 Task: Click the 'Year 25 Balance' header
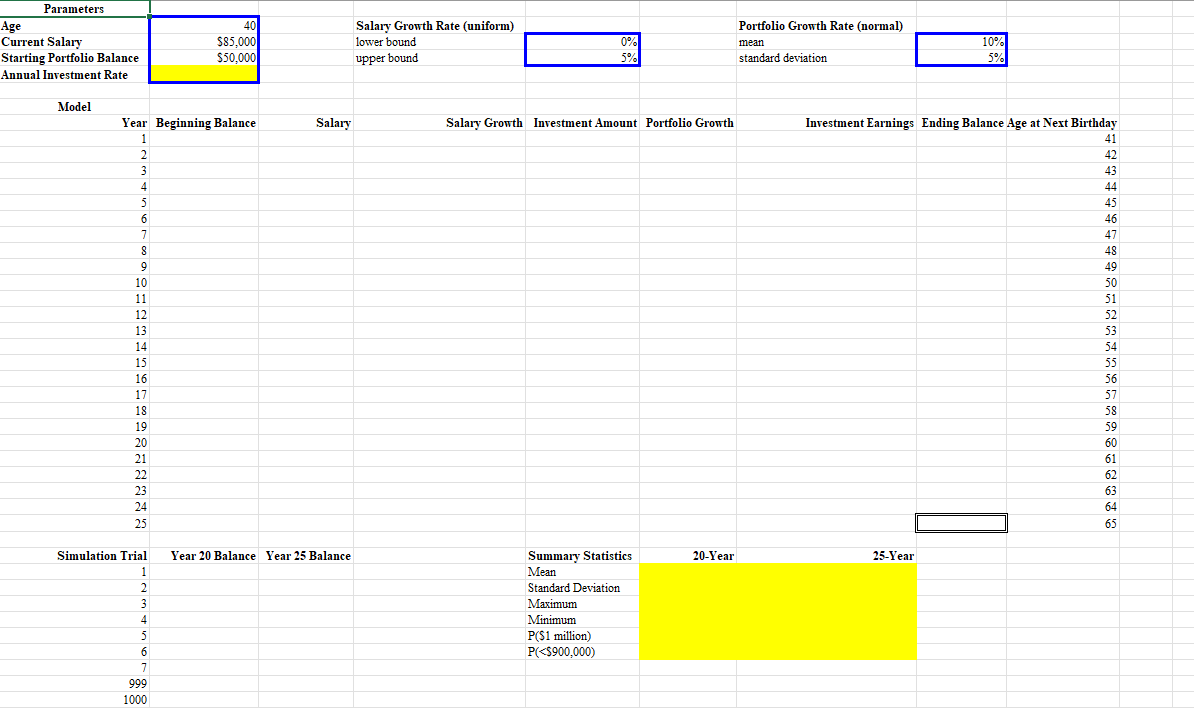pyautogui.click(x=308, y=556)
